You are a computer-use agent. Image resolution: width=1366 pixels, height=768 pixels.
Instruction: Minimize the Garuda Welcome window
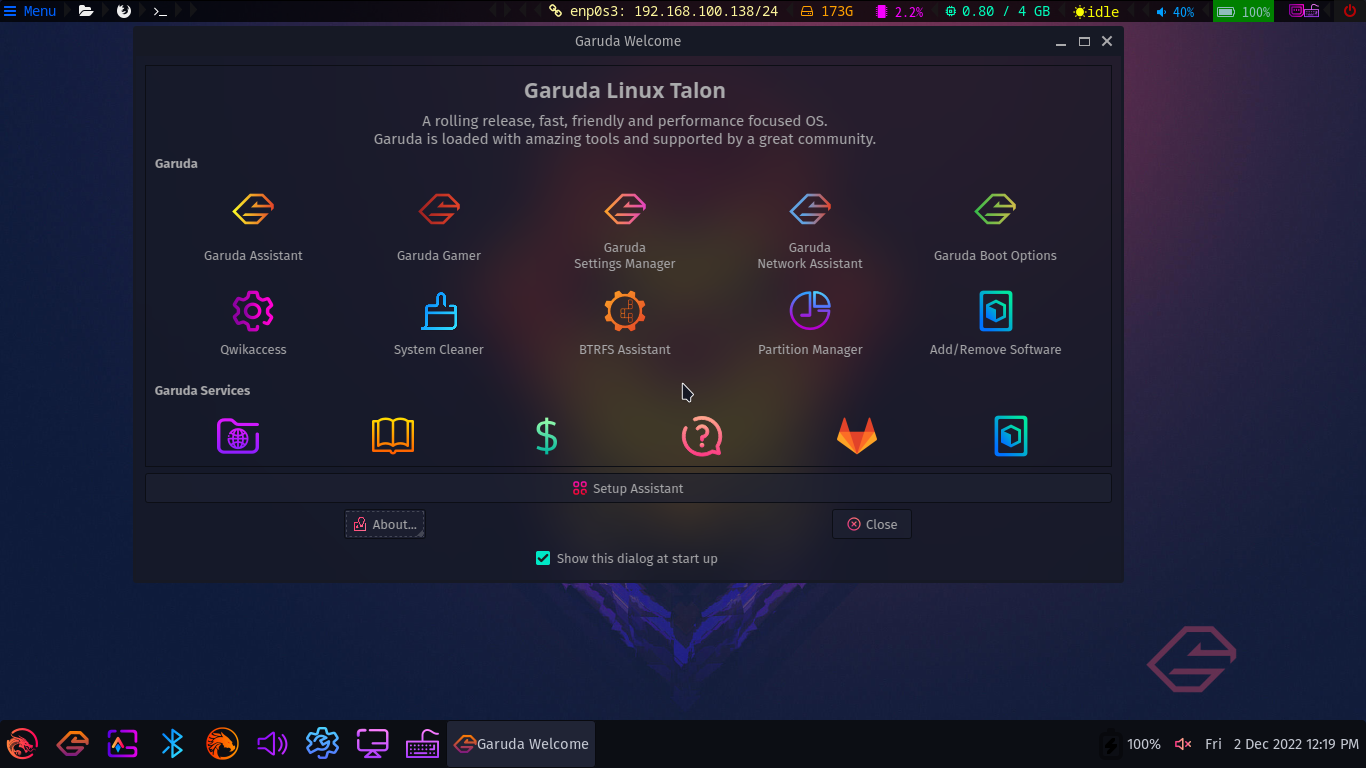[1061, 42]
